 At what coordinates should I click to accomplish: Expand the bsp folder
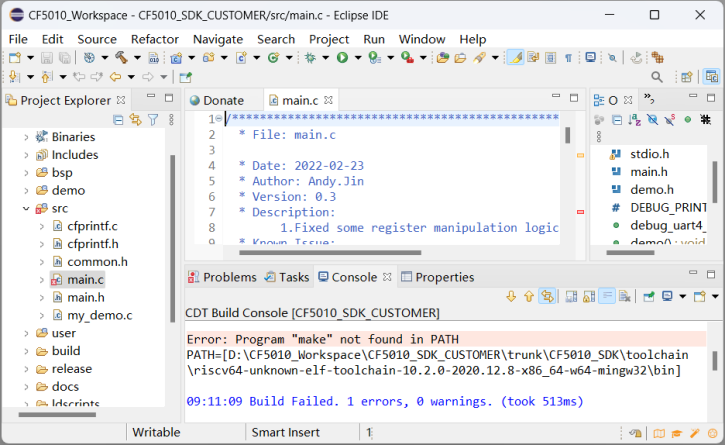(26, 173)
